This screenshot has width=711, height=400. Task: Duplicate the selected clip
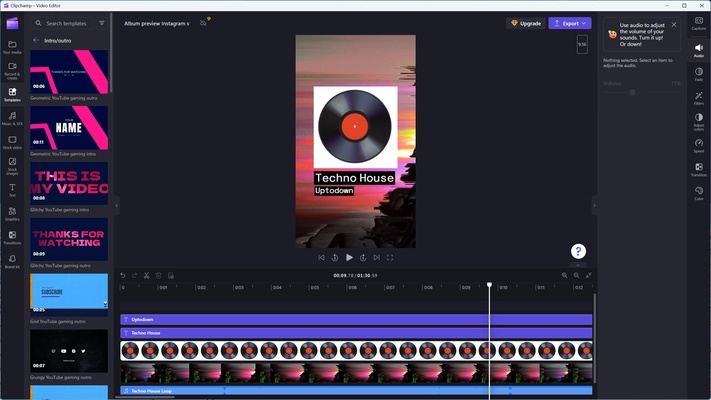(171, 275)
